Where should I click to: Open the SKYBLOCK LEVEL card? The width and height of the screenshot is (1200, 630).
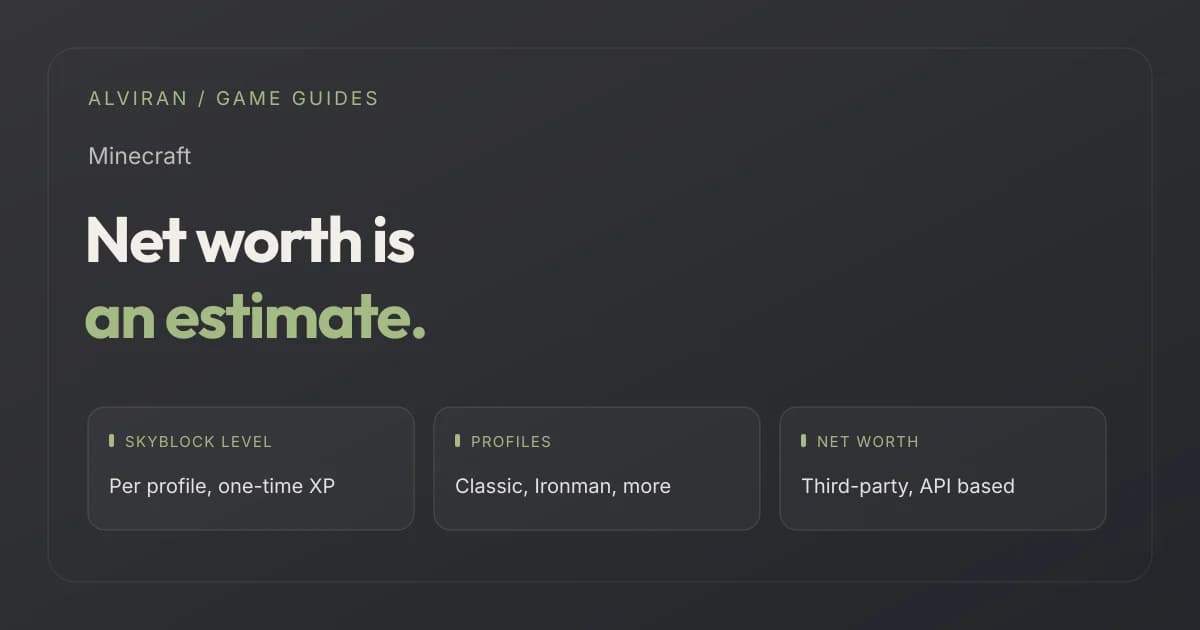point(250,468)
